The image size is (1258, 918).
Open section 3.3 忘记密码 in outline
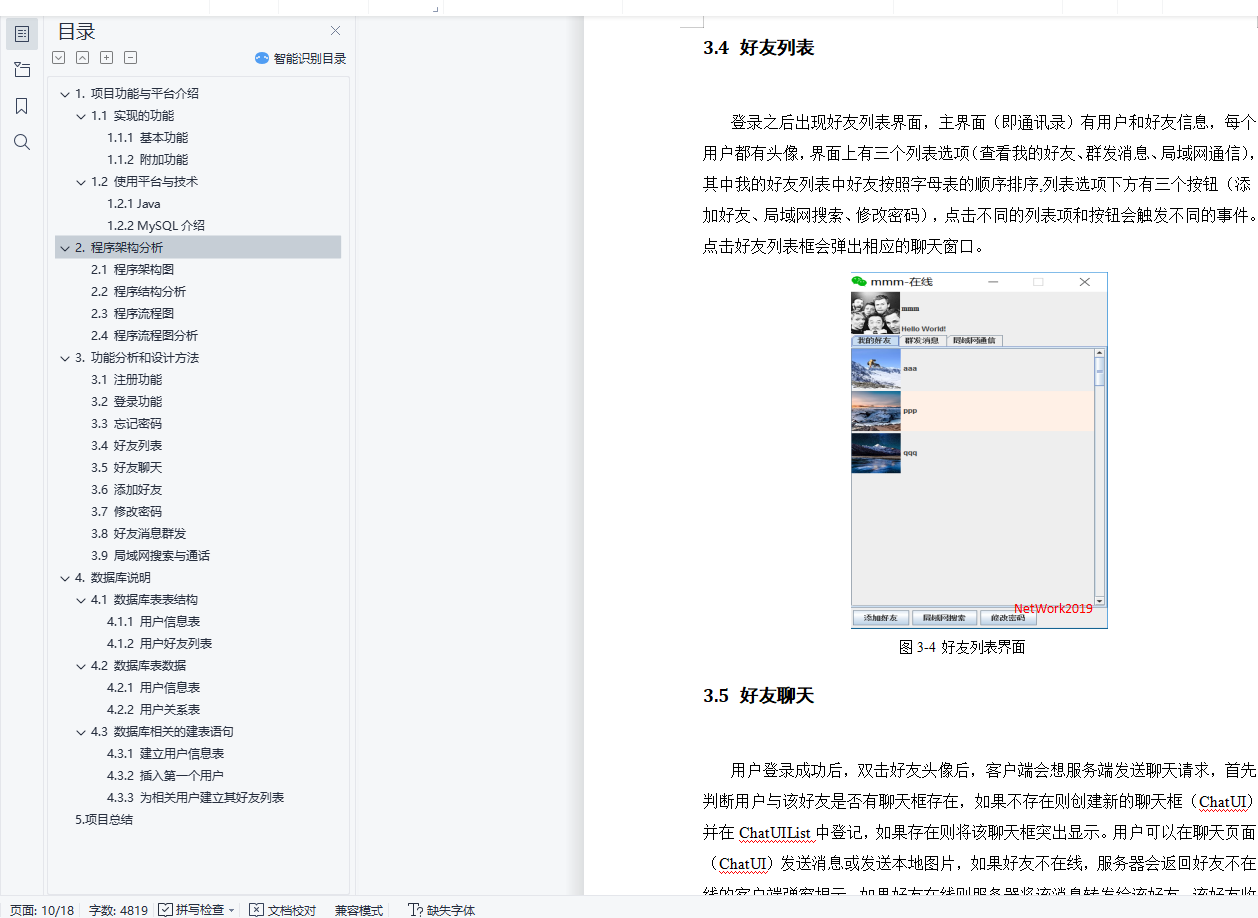126,424
